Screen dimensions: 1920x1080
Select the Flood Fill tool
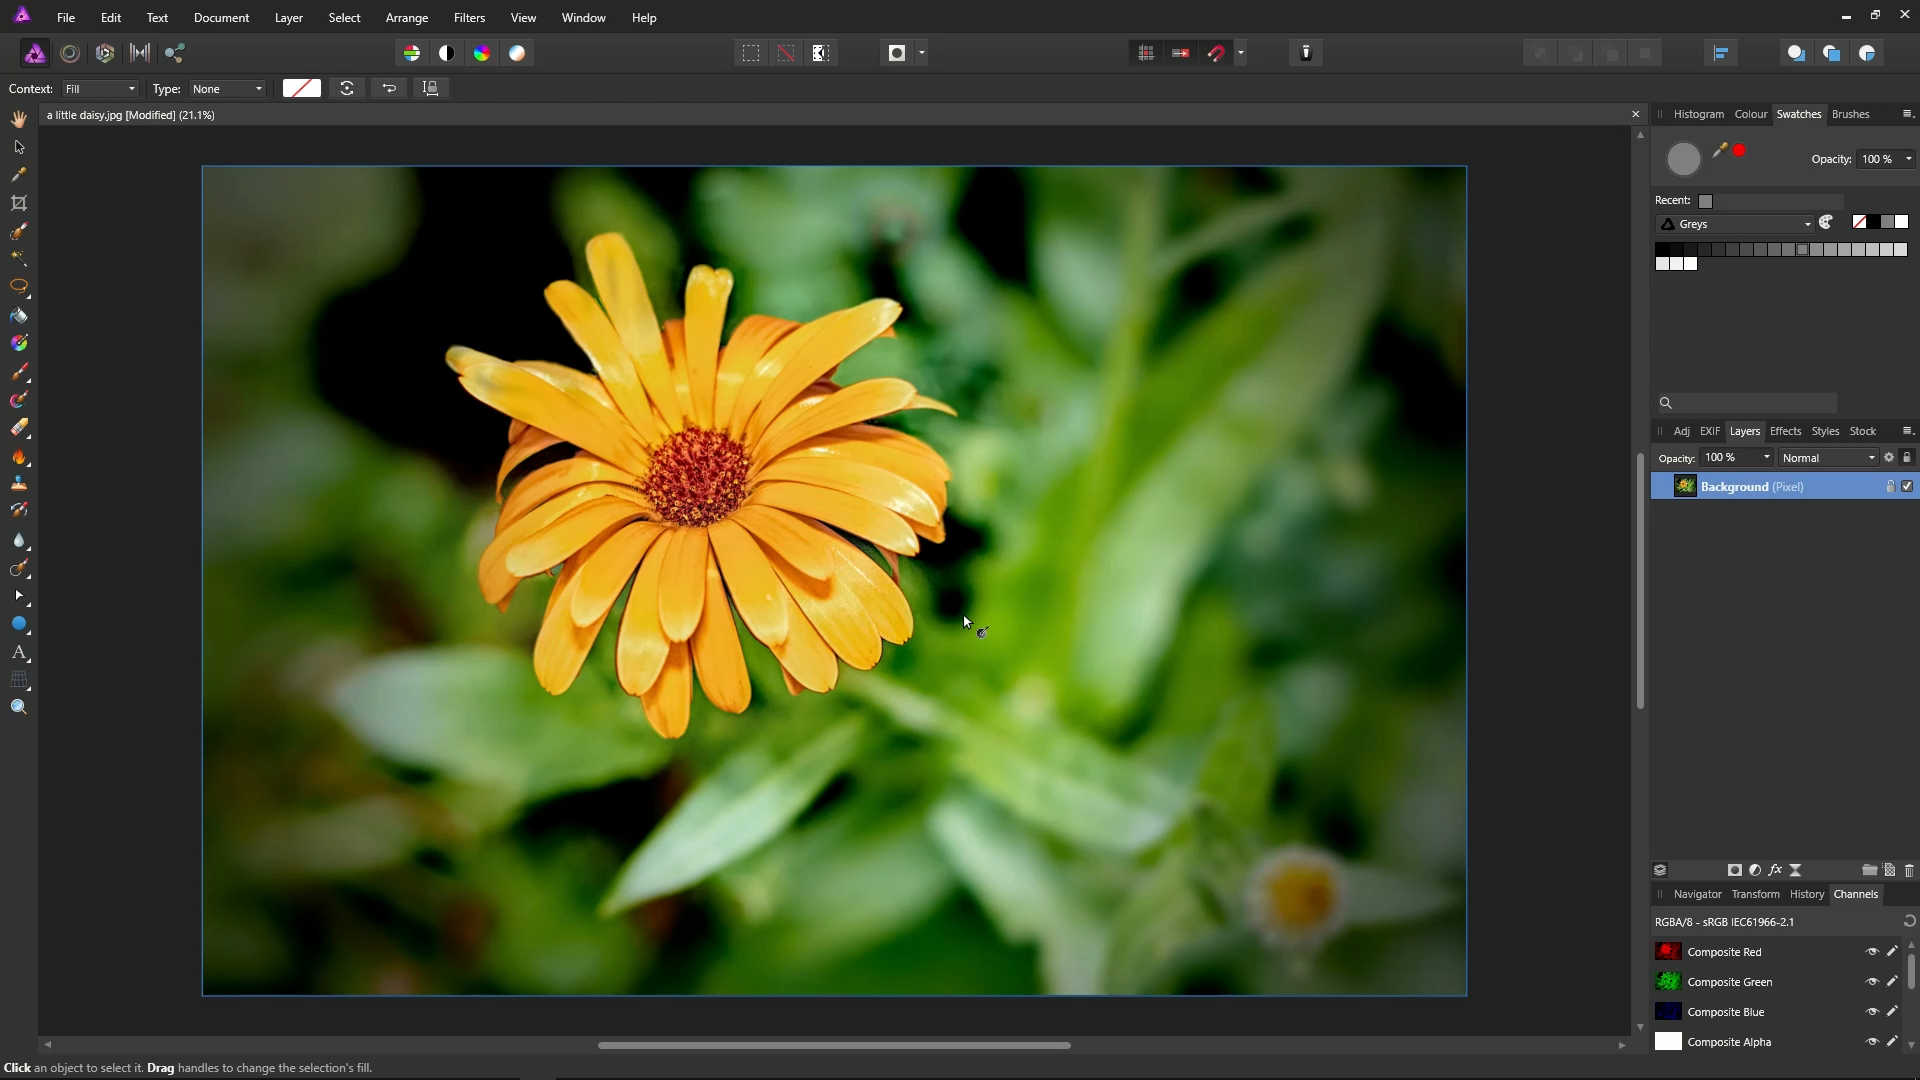[x=19, y=316]
